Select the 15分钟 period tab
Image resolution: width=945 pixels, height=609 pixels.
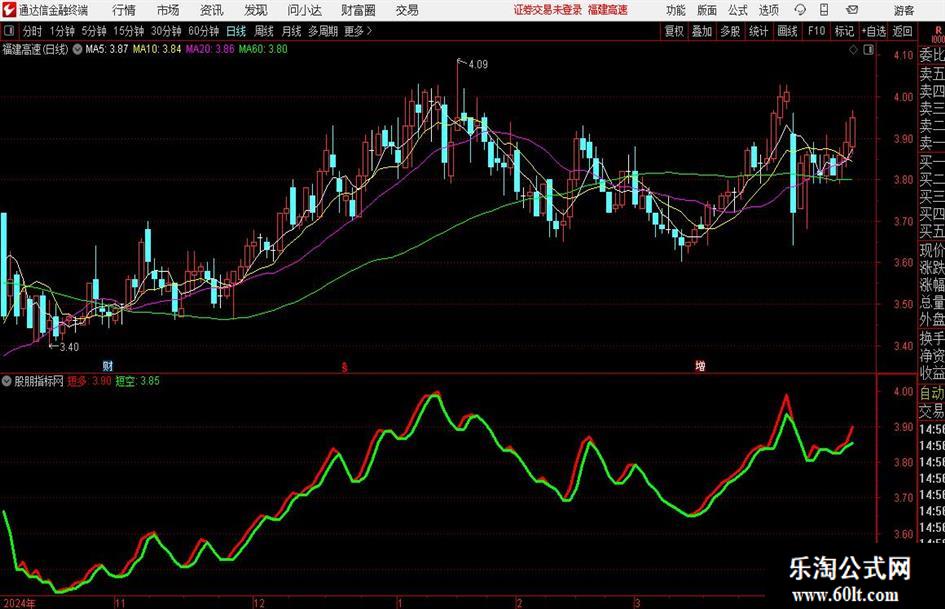click(x=129, y=31)
